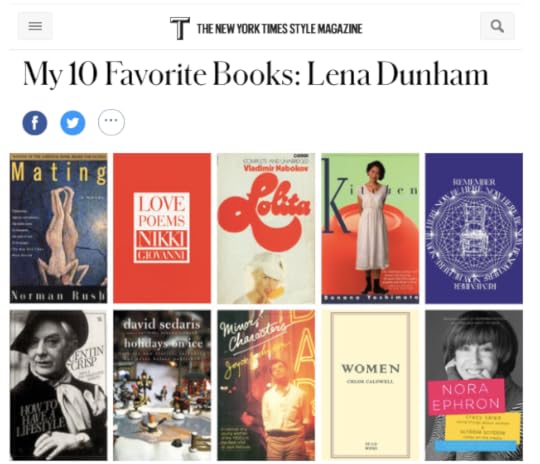Image resolution: width=540 pixels, height=464 pixels.
Task: Select the Nora Ephron book cover
Action: click(474, 385)
